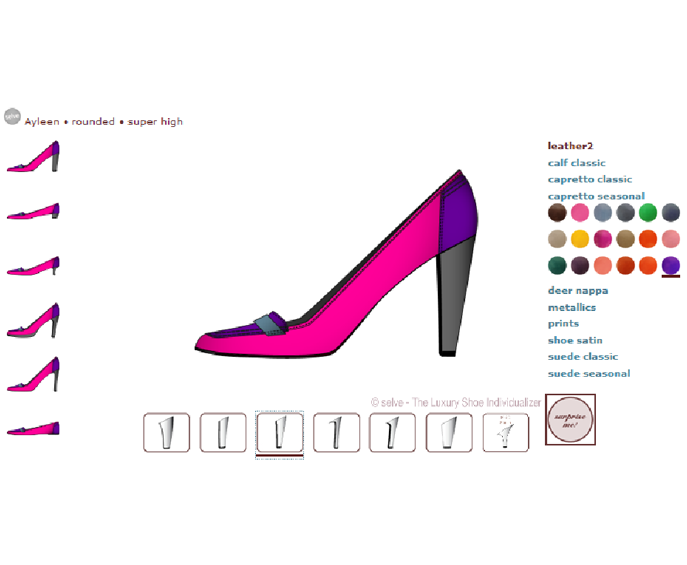Pick the sparkly stiletto heel option
The image size is (687, 565).
coord(506,433)
